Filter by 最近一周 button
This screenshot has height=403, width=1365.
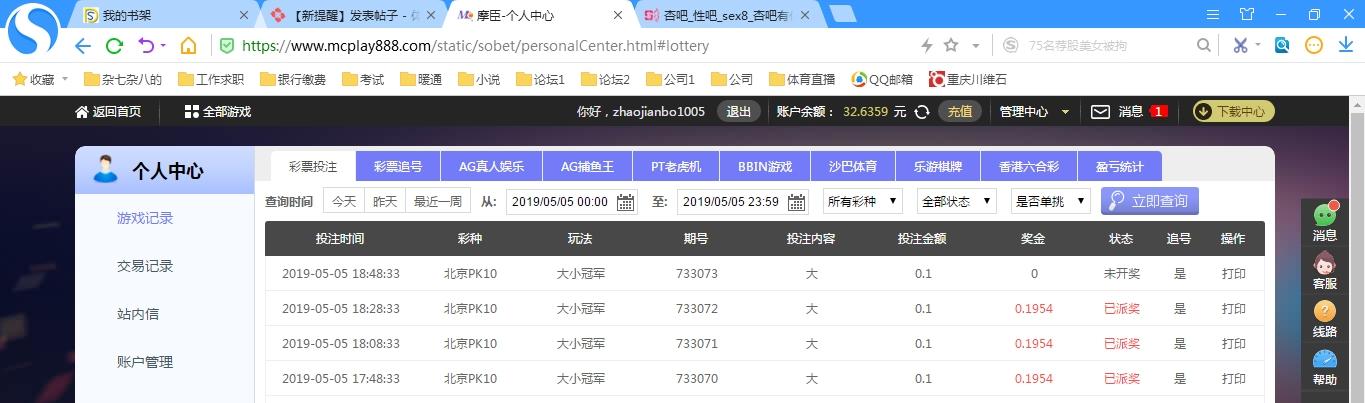(438, 201)
